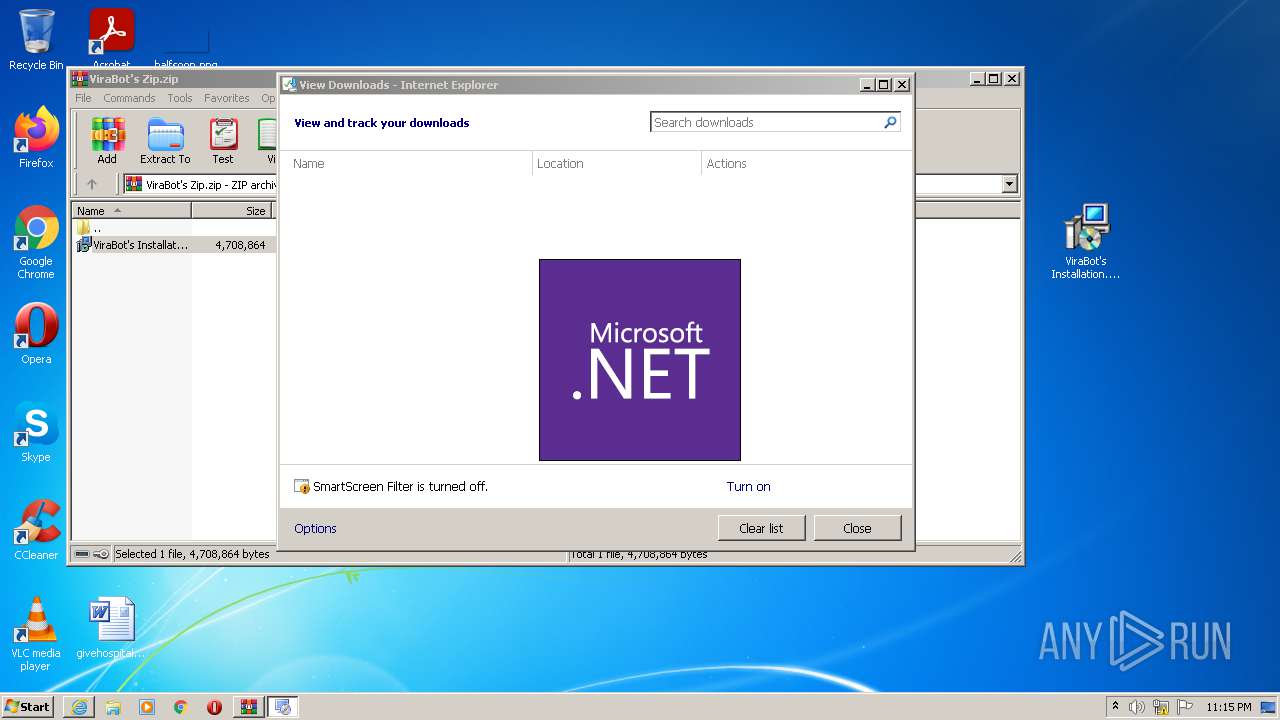Launch Skype from desktop
1280x720 pixels.
coord(36,432)
